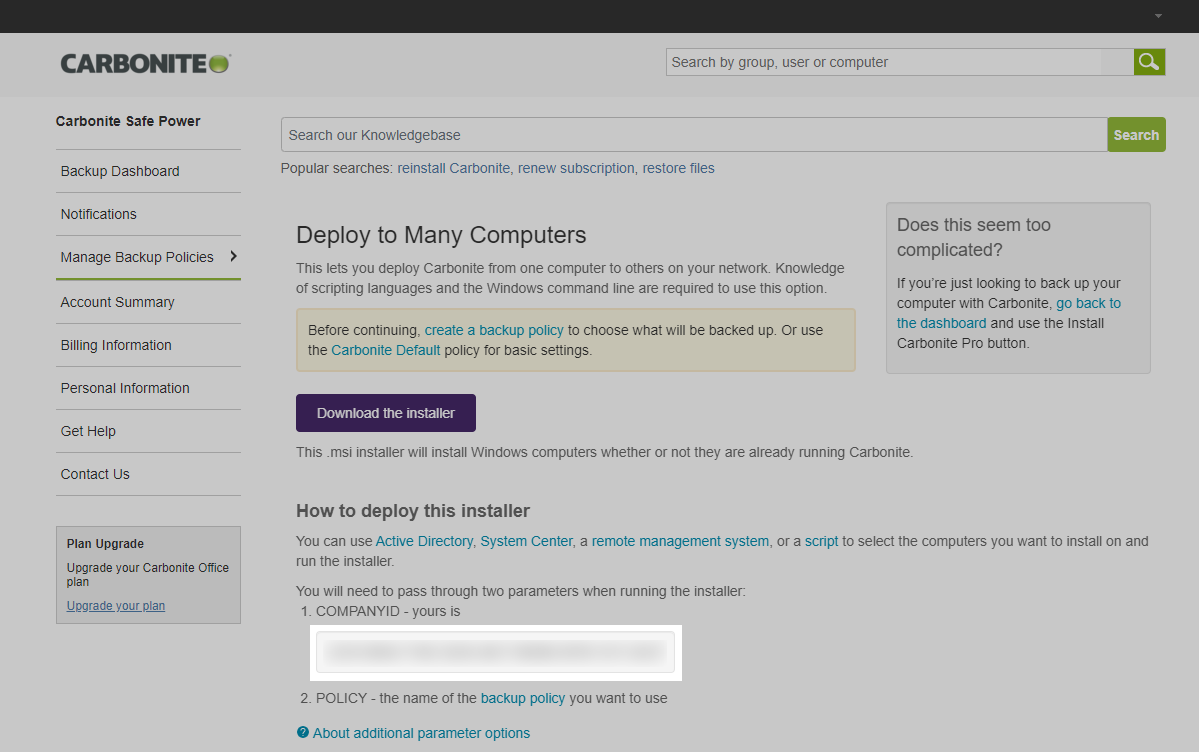Open the Carbonite Default policy link
1199x752 pixels.
(386, 350)
